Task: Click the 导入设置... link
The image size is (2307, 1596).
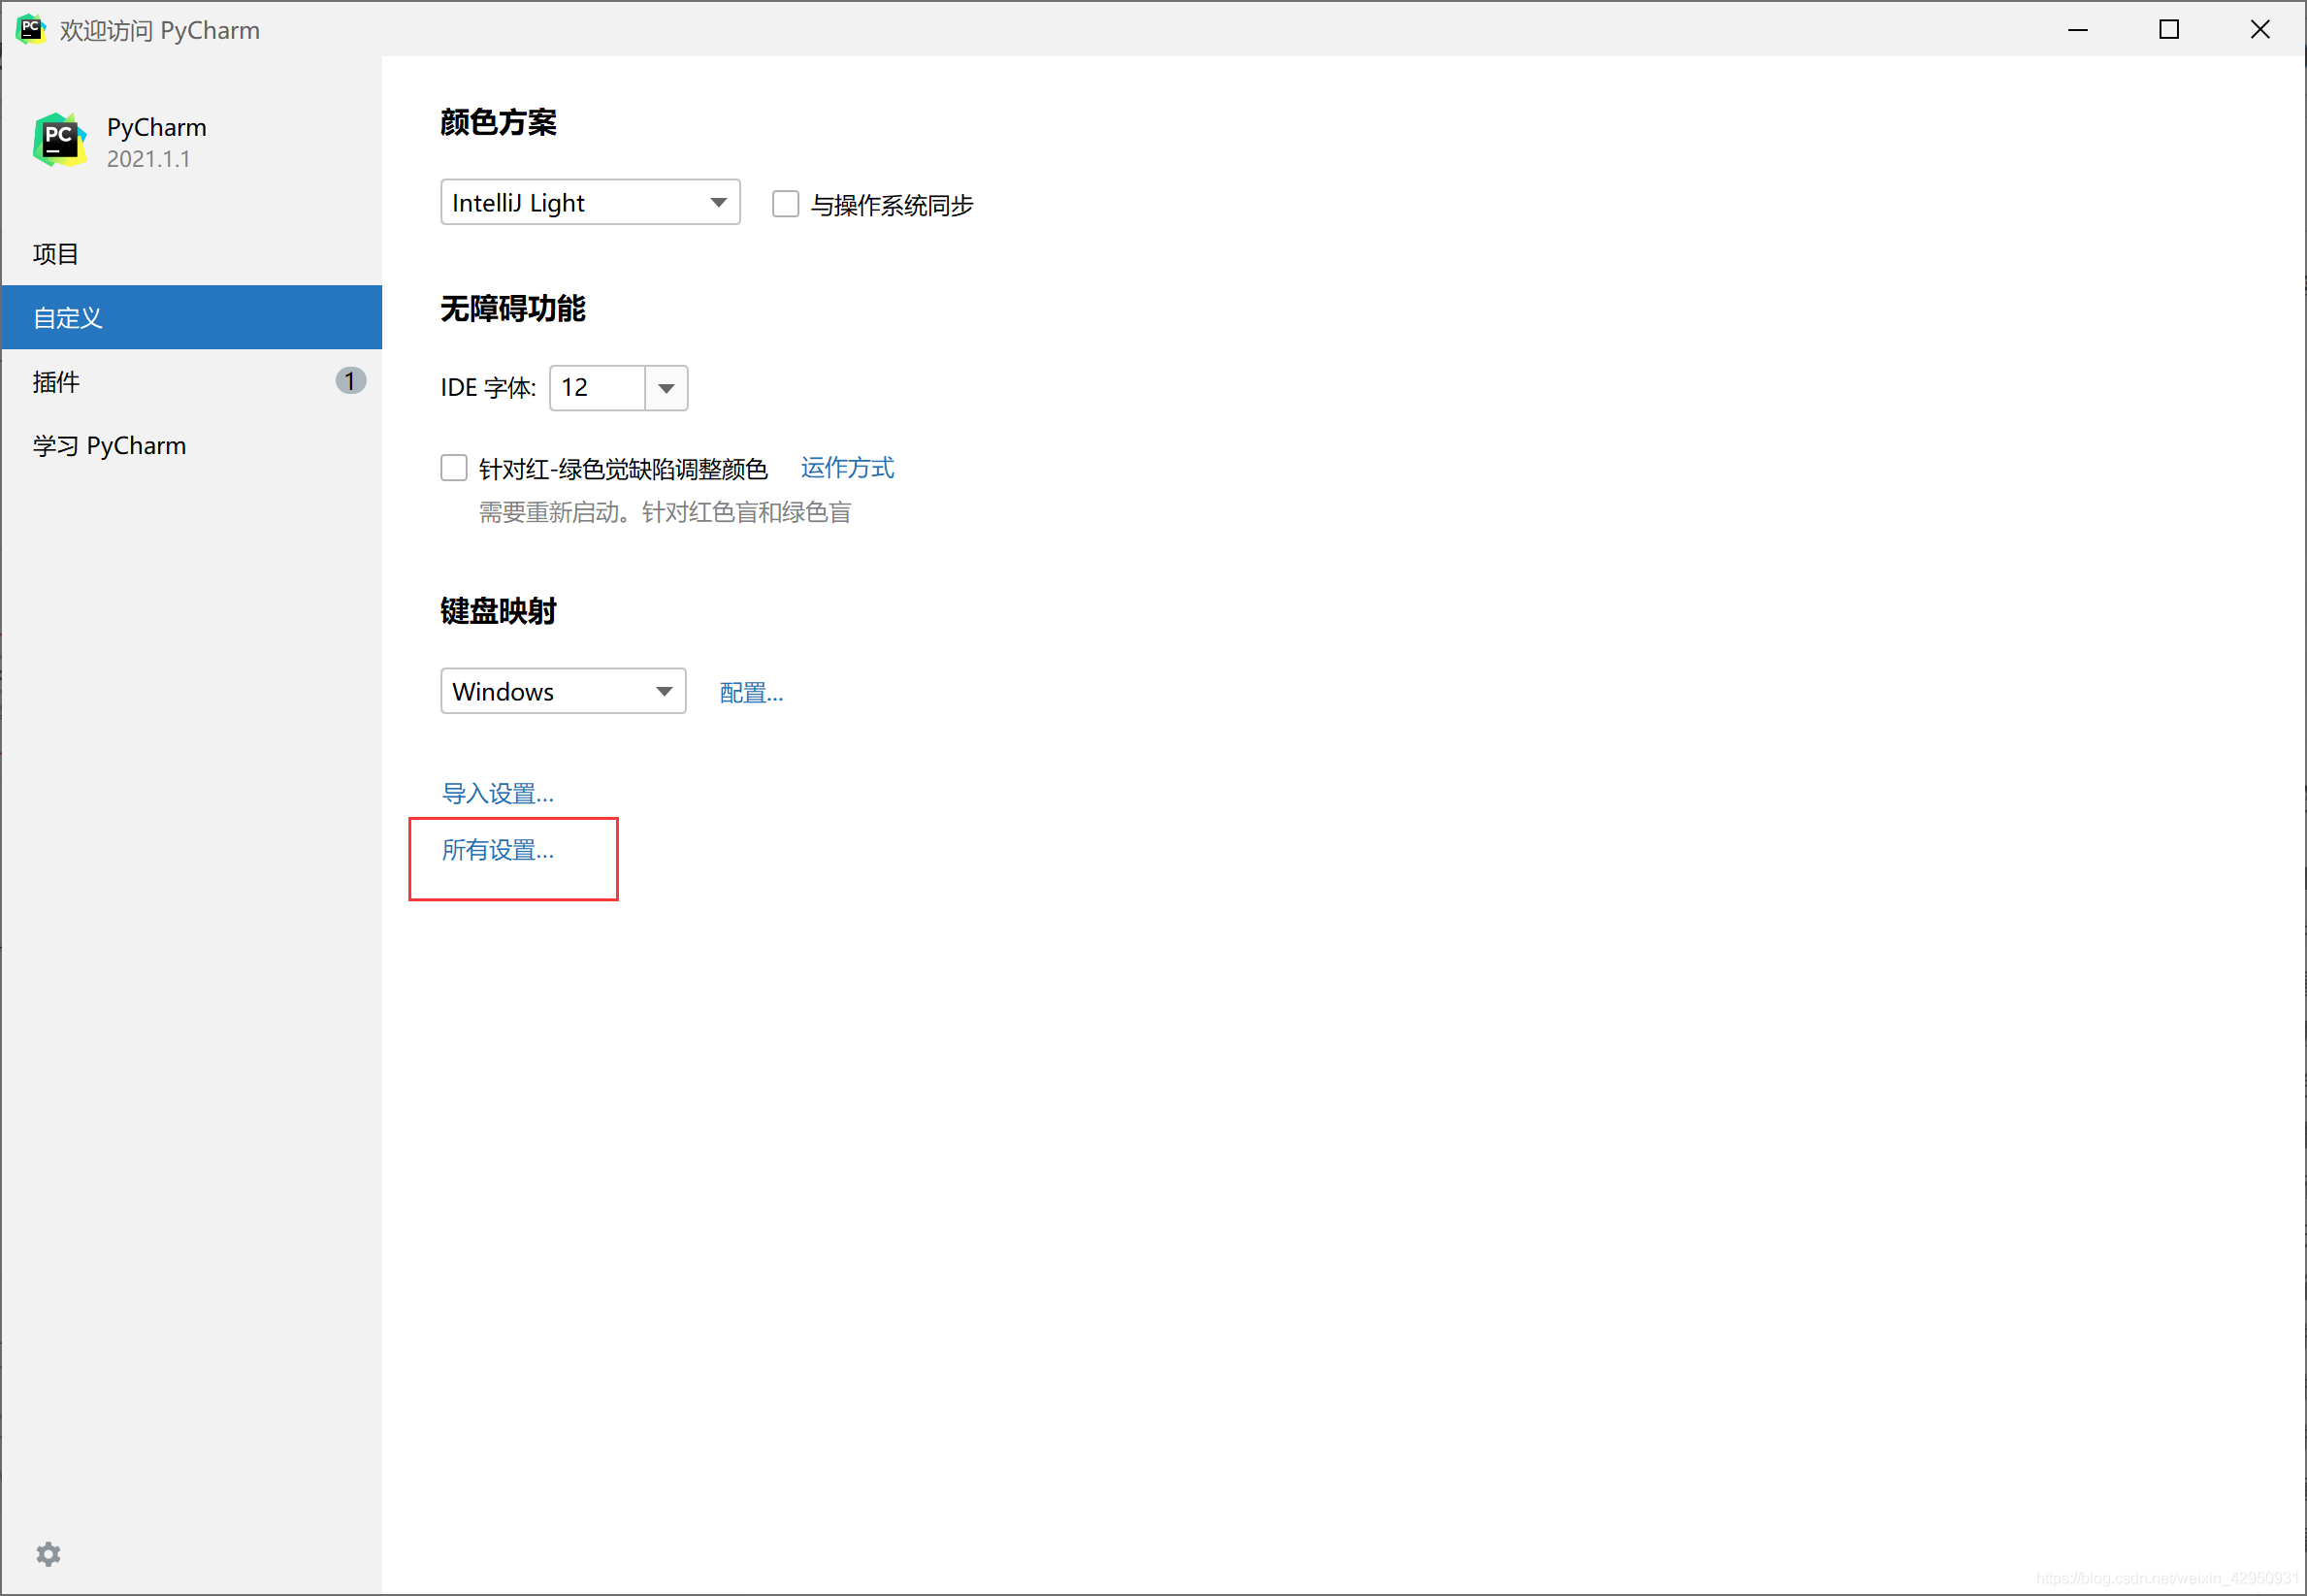Action: point(497,794)
